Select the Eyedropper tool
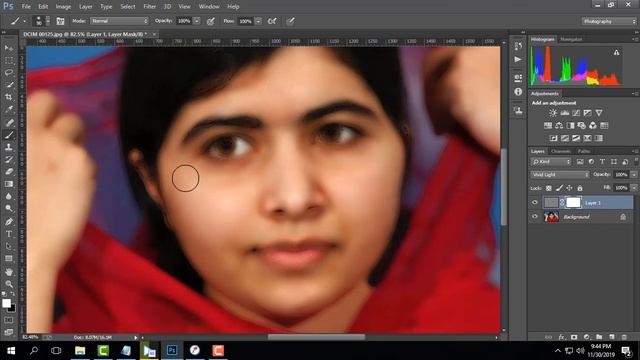 tap(9, 109)
